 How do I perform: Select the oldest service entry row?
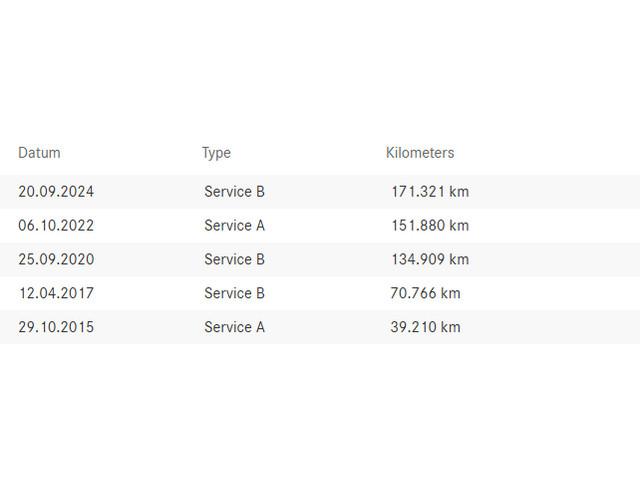[320, 327]
